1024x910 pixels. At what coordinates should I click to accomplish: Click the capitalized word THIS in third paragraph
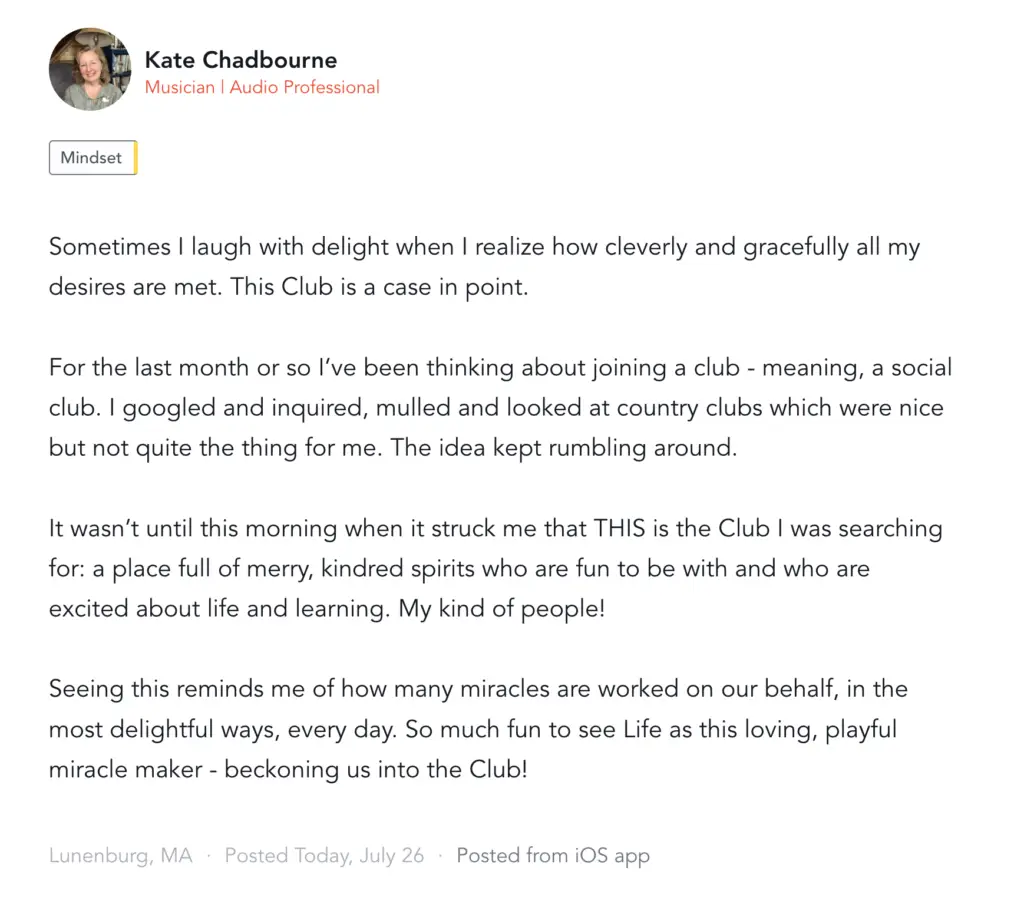[x=619, y=528]
